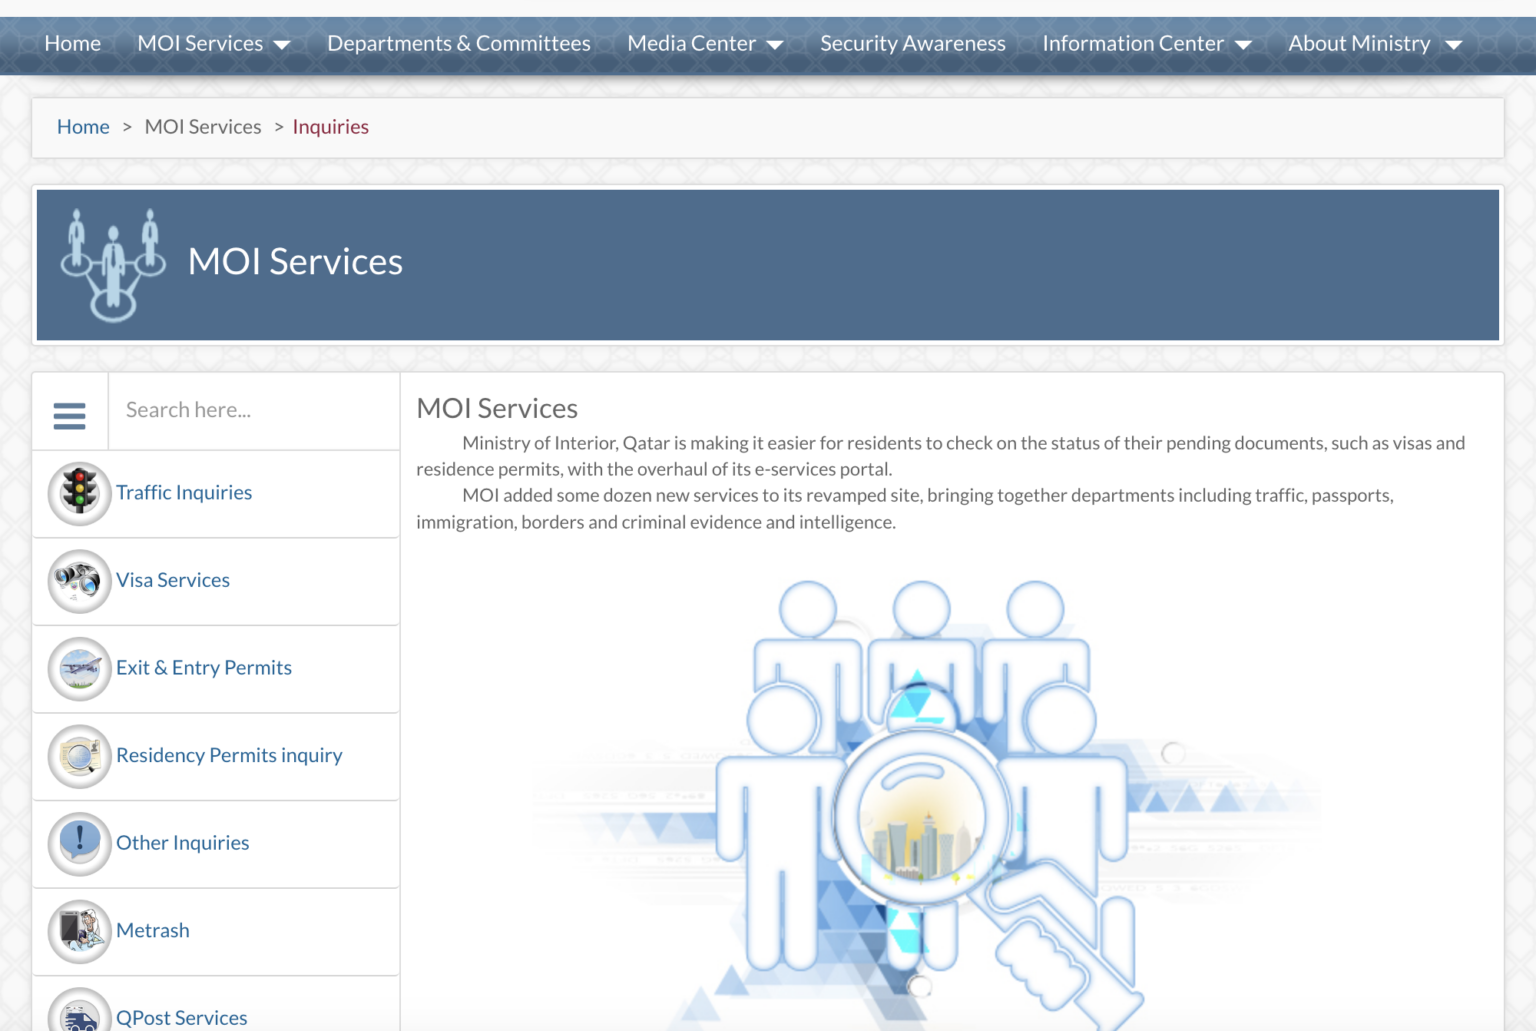
Task: Click the Other Inquiries exclamation icon
Action: (79, 843)
